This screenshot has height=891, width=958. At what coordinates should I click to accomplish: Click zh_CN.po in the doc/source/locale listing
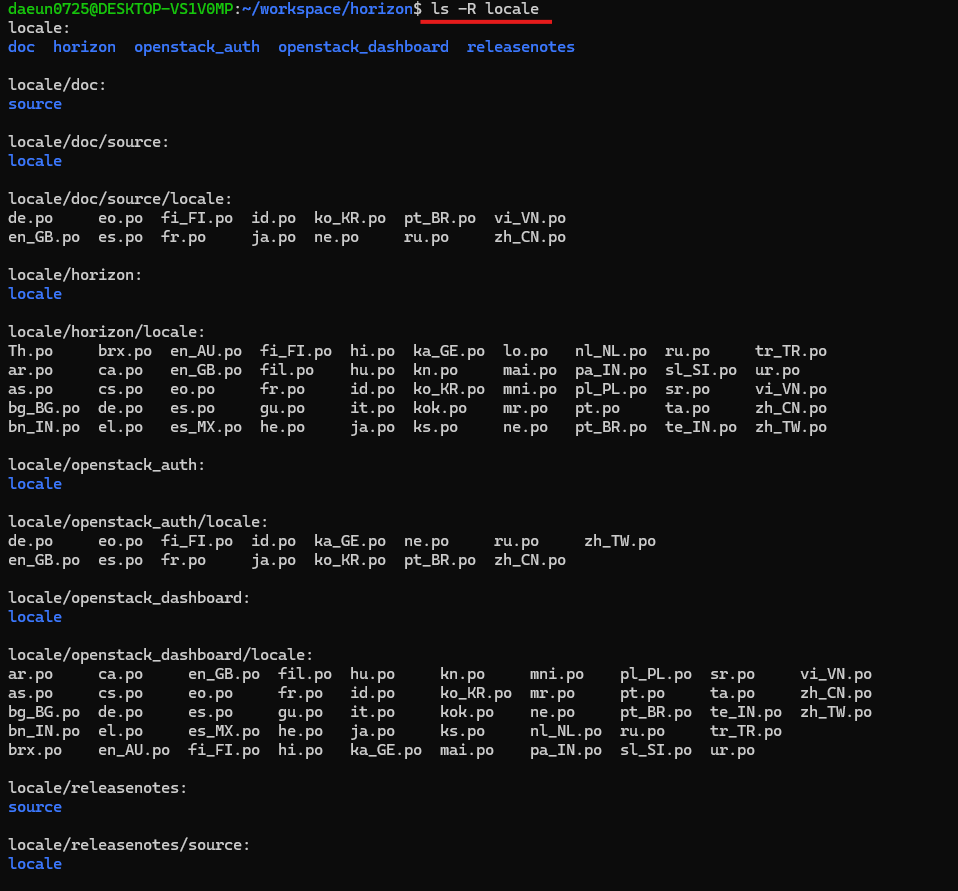tap(530, 237)
